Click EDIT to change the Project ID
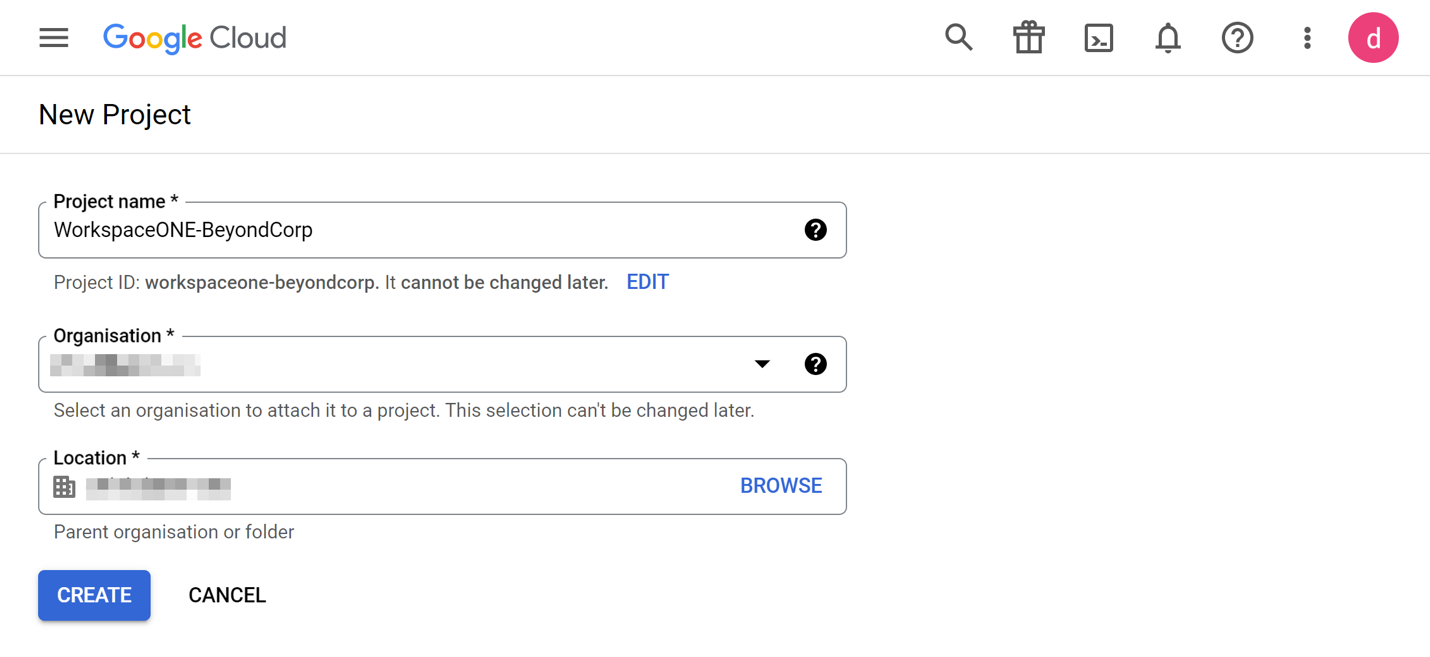This screenshot has width=1430, height=657. (x=647, y=282)
